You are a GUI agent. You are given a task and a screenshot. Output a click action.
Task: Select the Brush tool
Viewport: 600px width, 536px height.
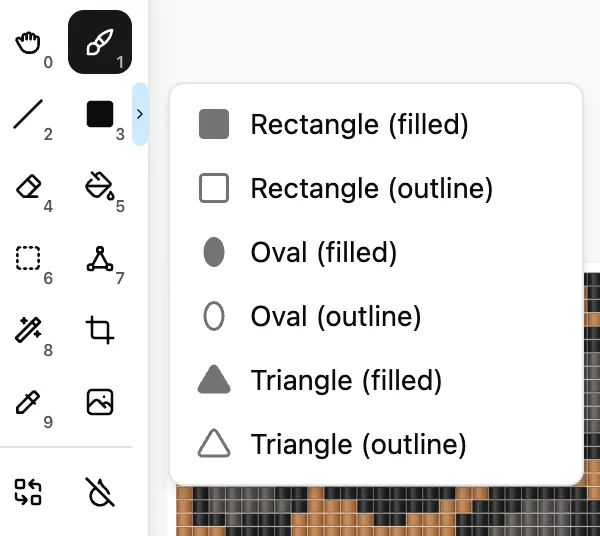(100, 42)
